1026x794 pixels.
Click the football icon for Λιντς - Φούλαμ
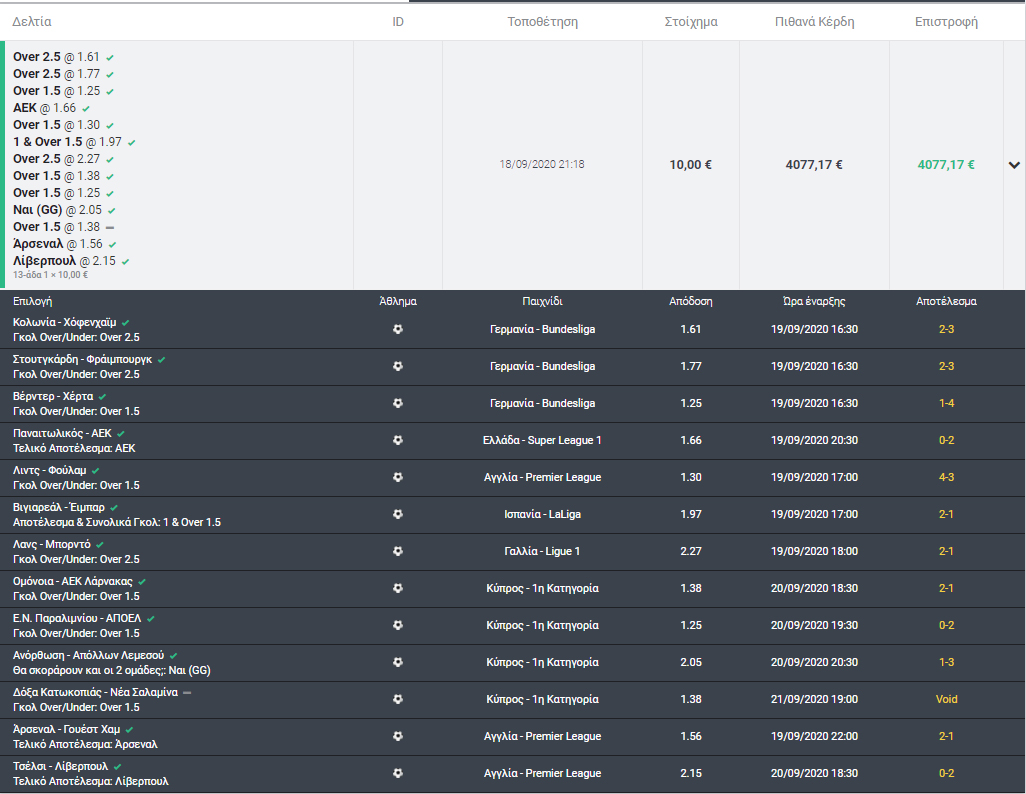pos(398,477)
